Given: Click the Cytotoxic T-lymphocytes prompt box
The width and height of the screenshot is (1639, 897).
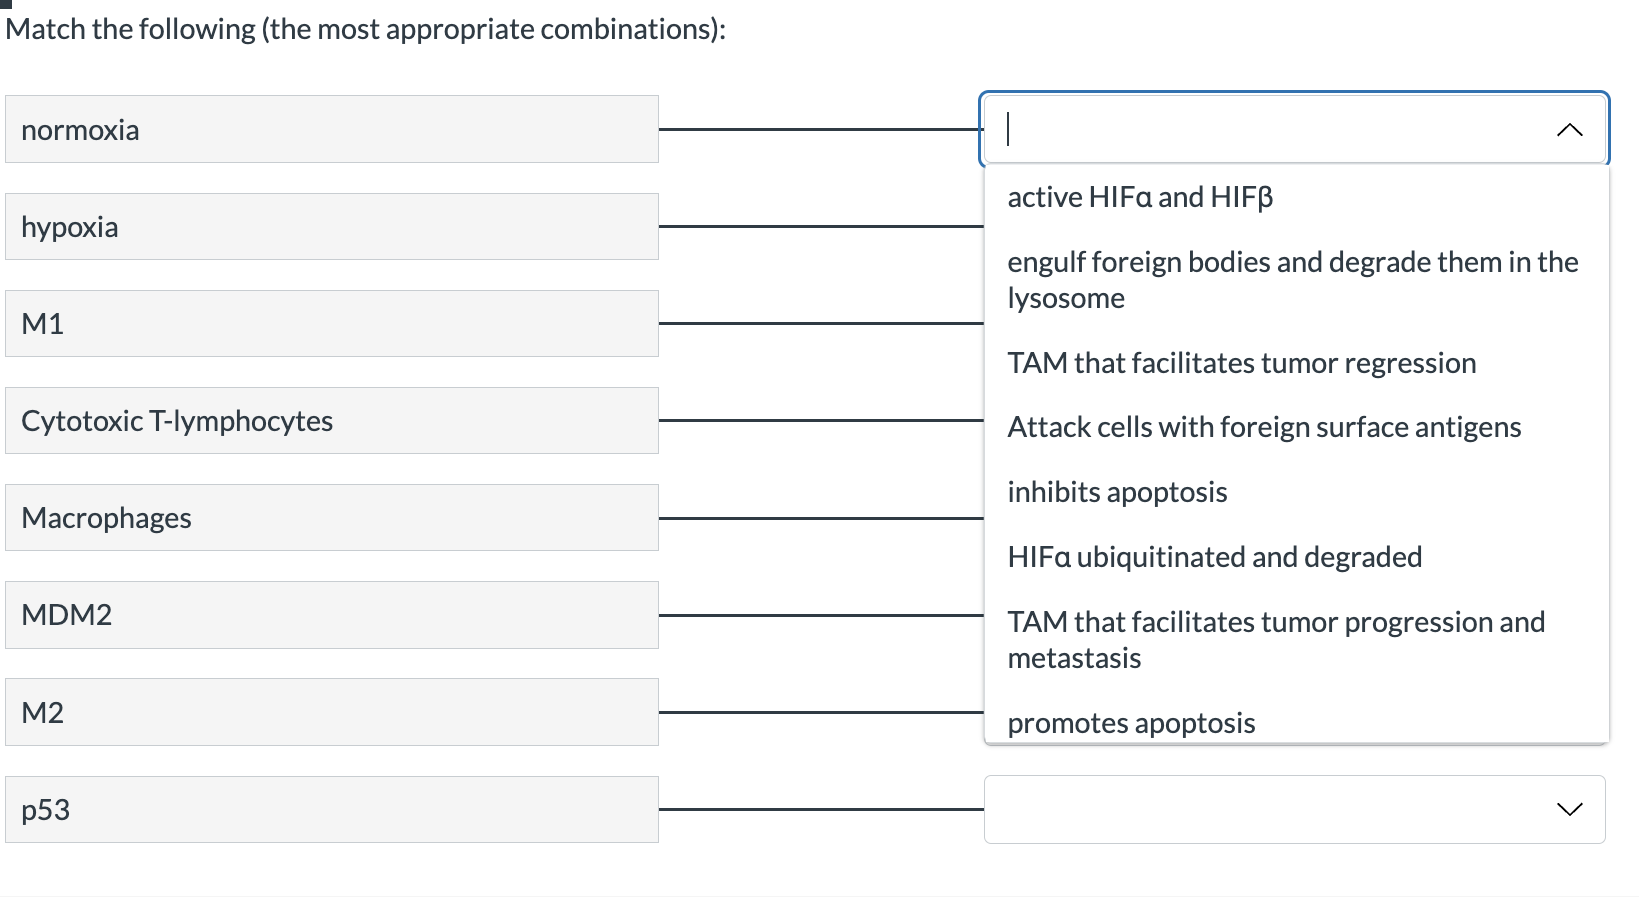Looking at the screenshot, I should 332,420.
